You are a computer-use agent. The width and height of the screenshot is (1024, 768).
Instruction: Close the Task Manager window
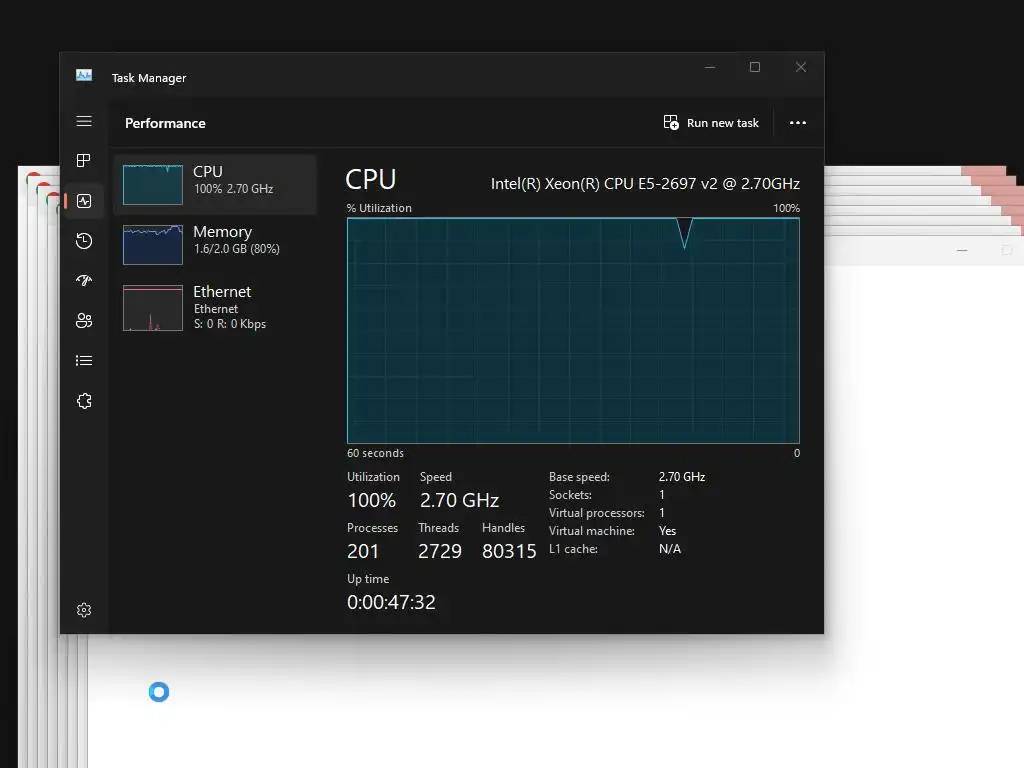click(801, 67)
